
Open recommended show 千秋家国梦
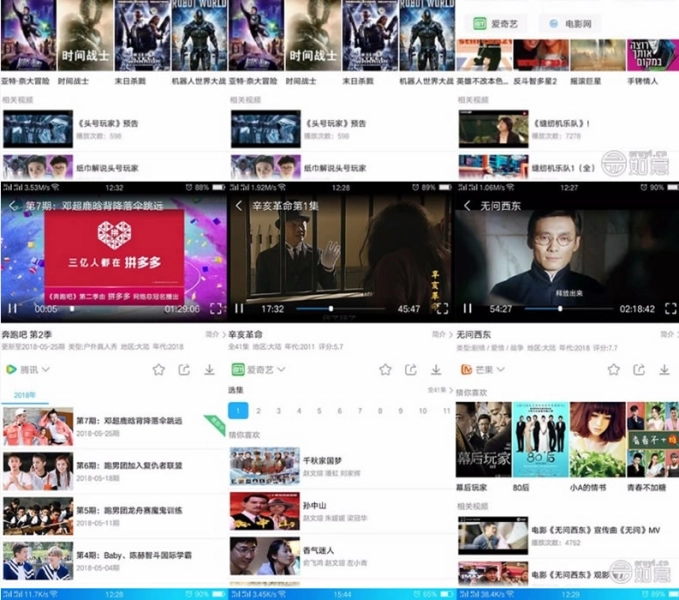[340, 466]
